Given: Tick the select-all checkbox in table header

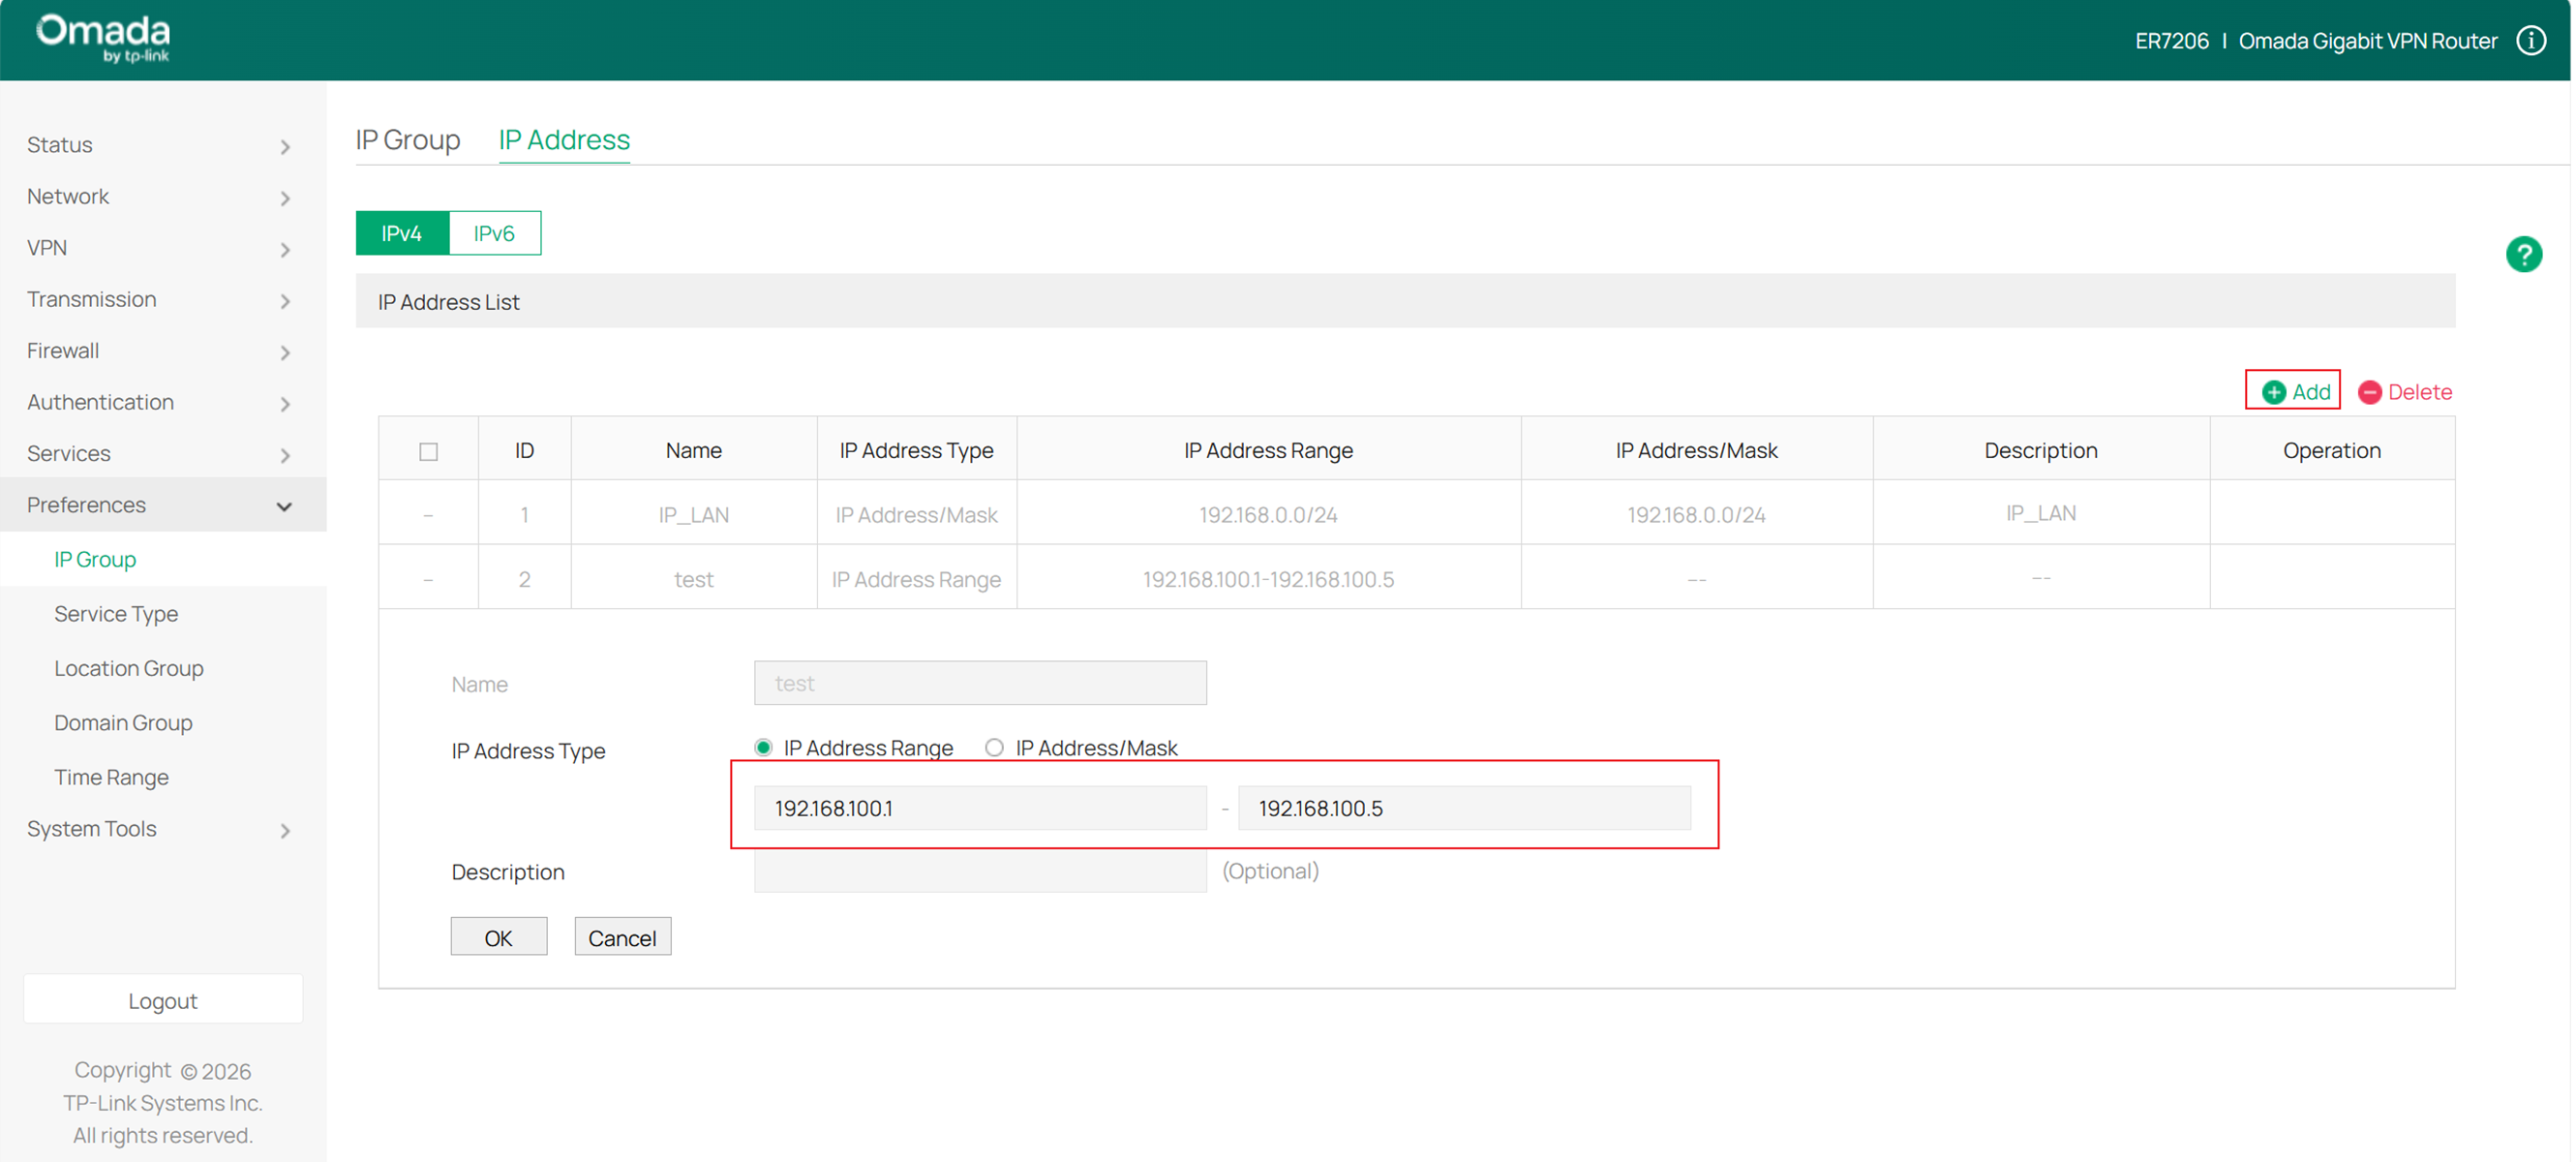Looking at the screenshot, I should (428, 451).
